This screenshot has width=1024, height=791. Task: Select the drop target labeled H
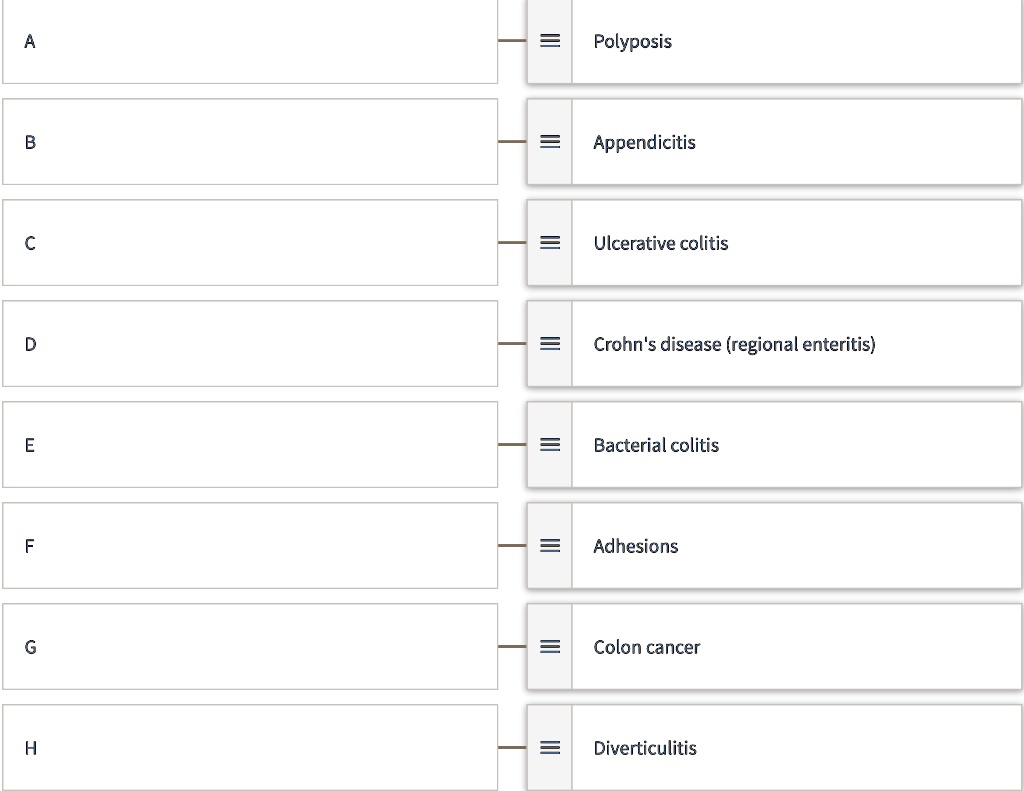(x=250, y=747)
